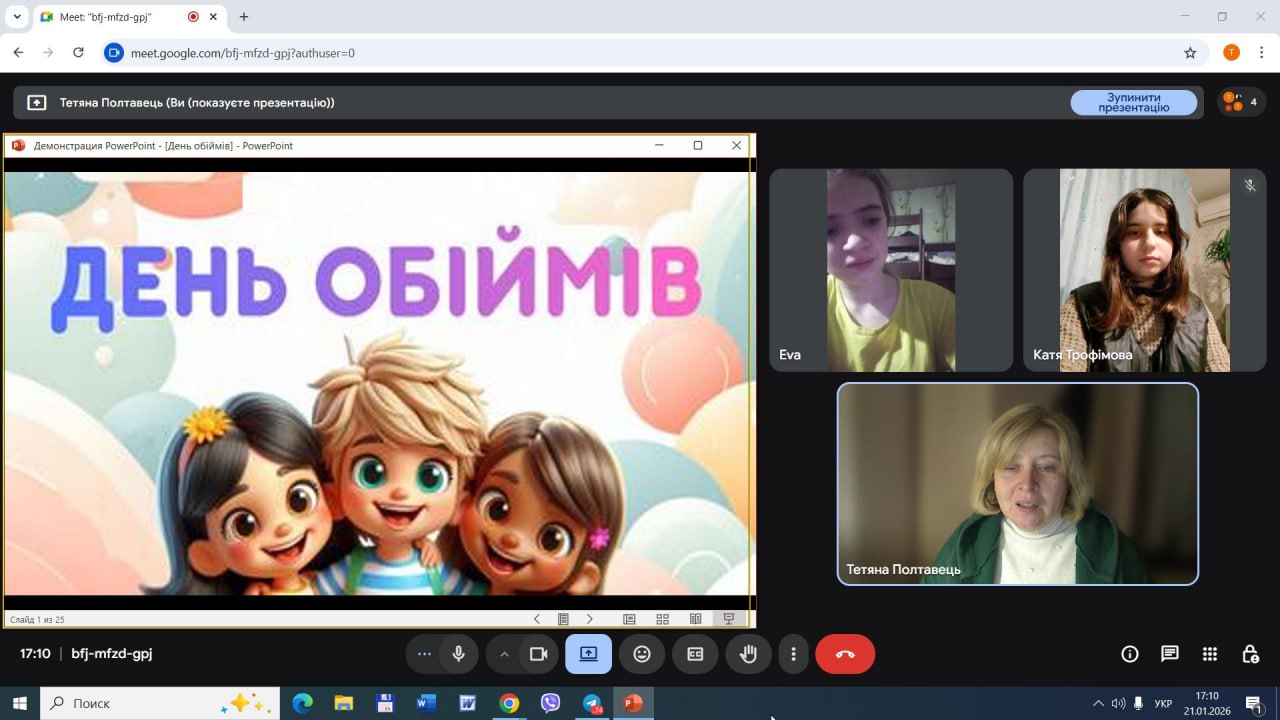1280x720 pixels.
Task: Open meeting details info icon
Action: tap(1130, 654)
